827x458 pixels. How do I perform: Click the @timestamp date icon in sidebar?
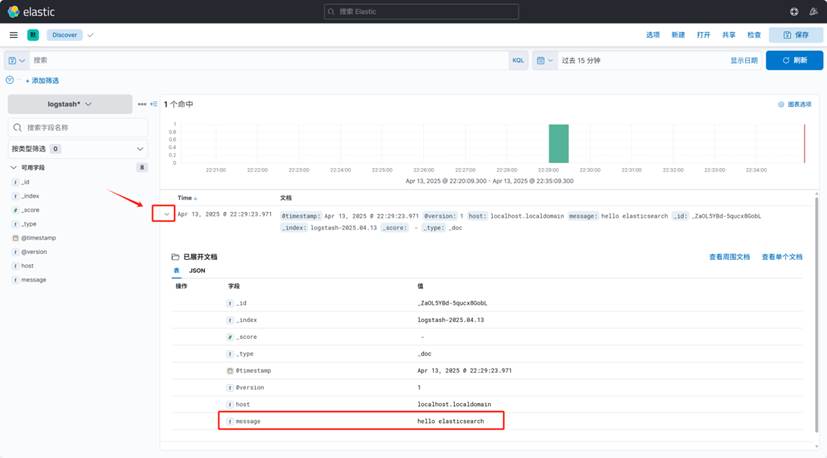click(x=15, y=238)
